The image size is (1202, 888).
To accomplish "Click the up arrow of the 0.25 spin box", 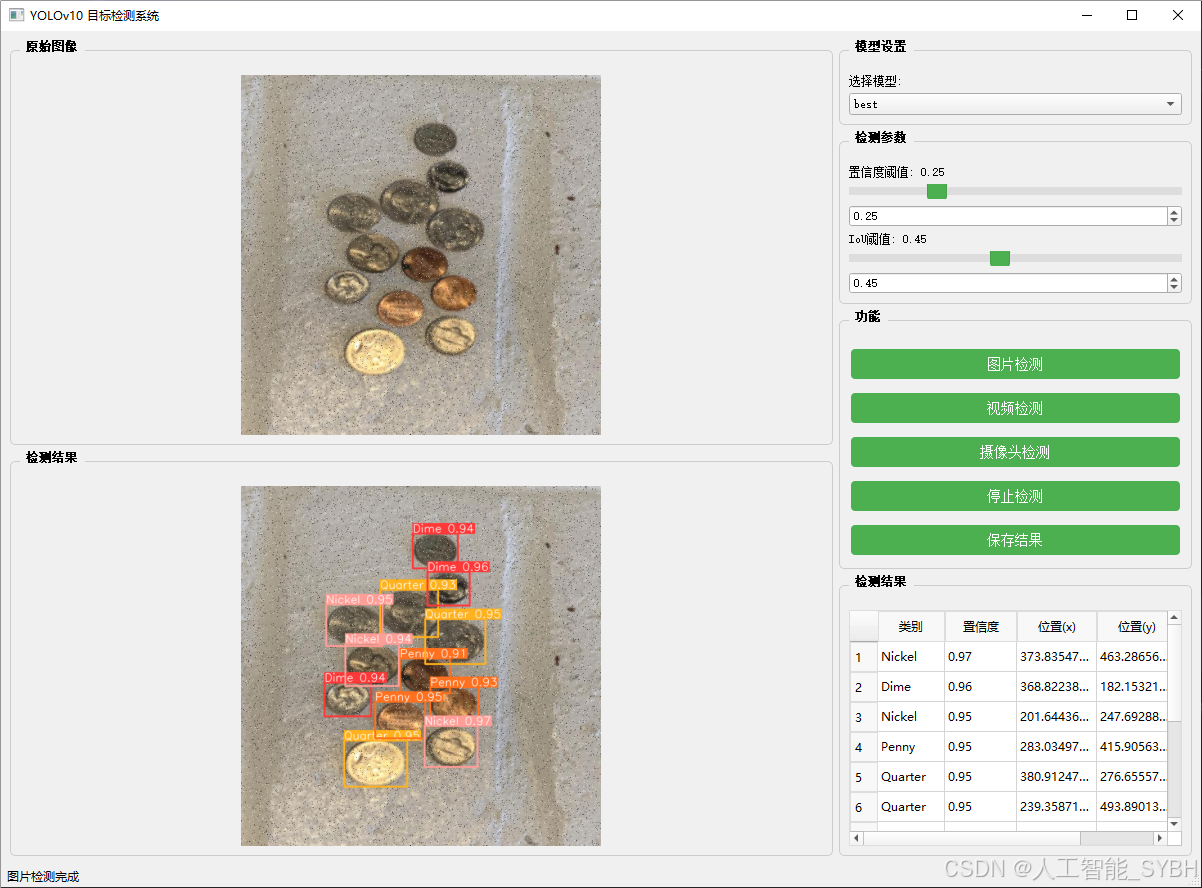I will (1174, 211).
